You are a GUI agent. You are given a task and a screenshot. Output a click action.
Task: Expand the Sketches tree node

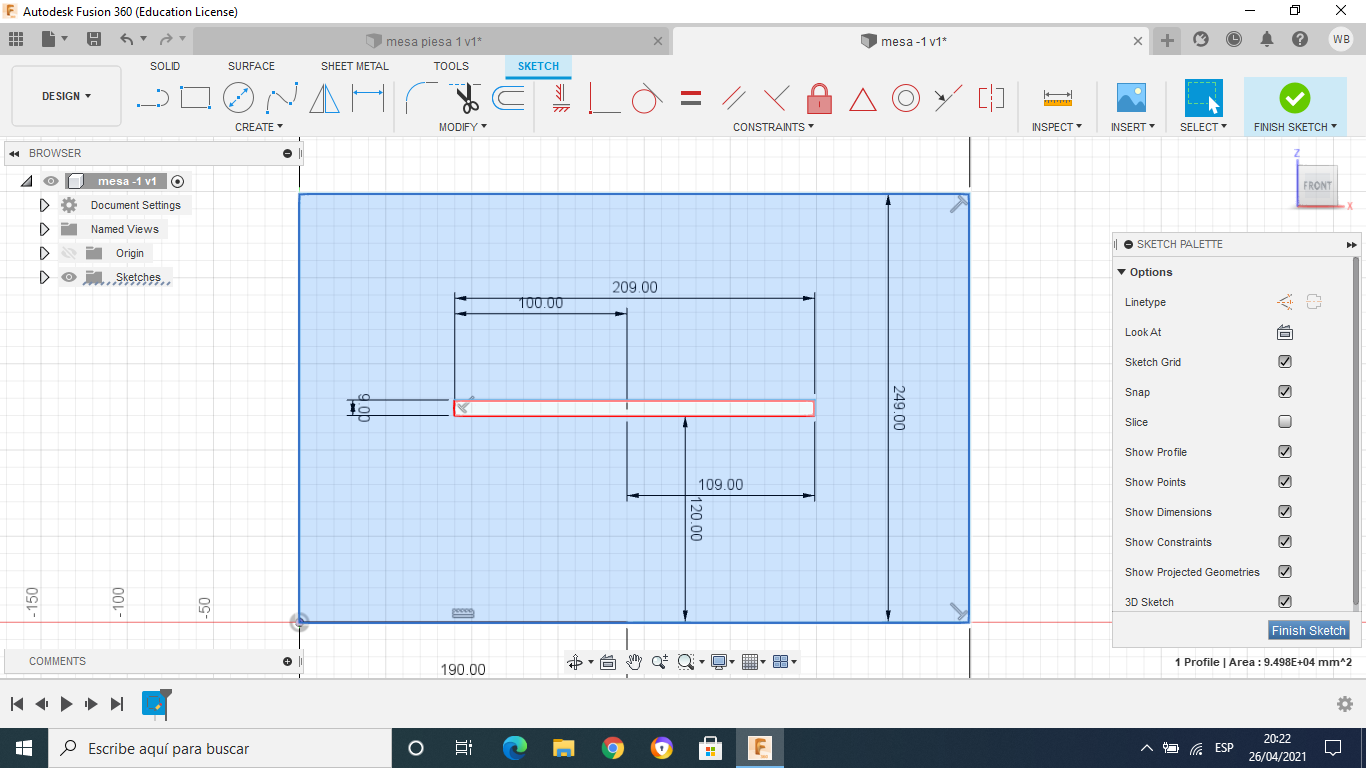(44, 277)
